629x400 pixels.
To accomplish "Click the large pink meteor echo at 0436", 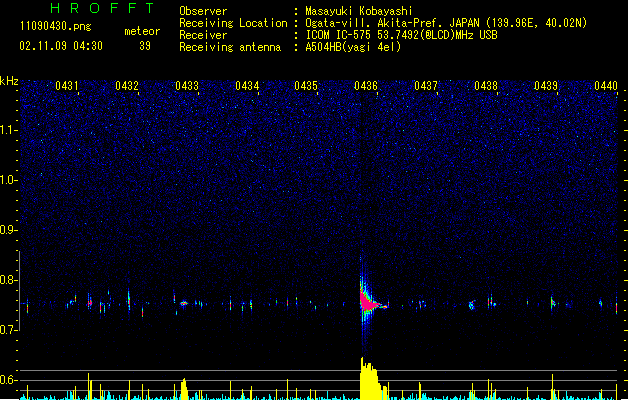I will [368, 303].
